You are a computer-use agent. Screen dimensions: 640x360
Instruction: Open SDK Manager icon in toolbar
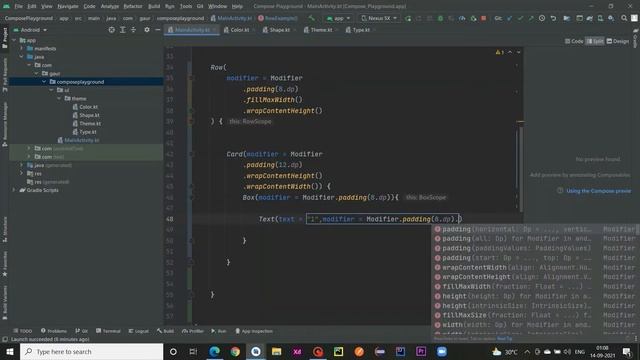611,18
